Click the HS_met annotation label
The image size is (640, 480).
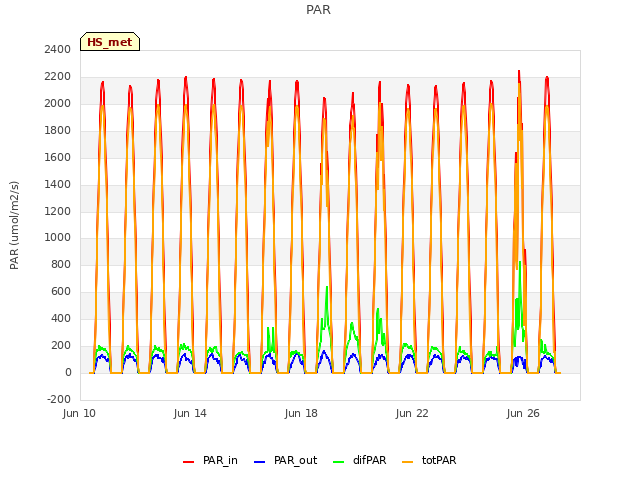pos(110,42)
